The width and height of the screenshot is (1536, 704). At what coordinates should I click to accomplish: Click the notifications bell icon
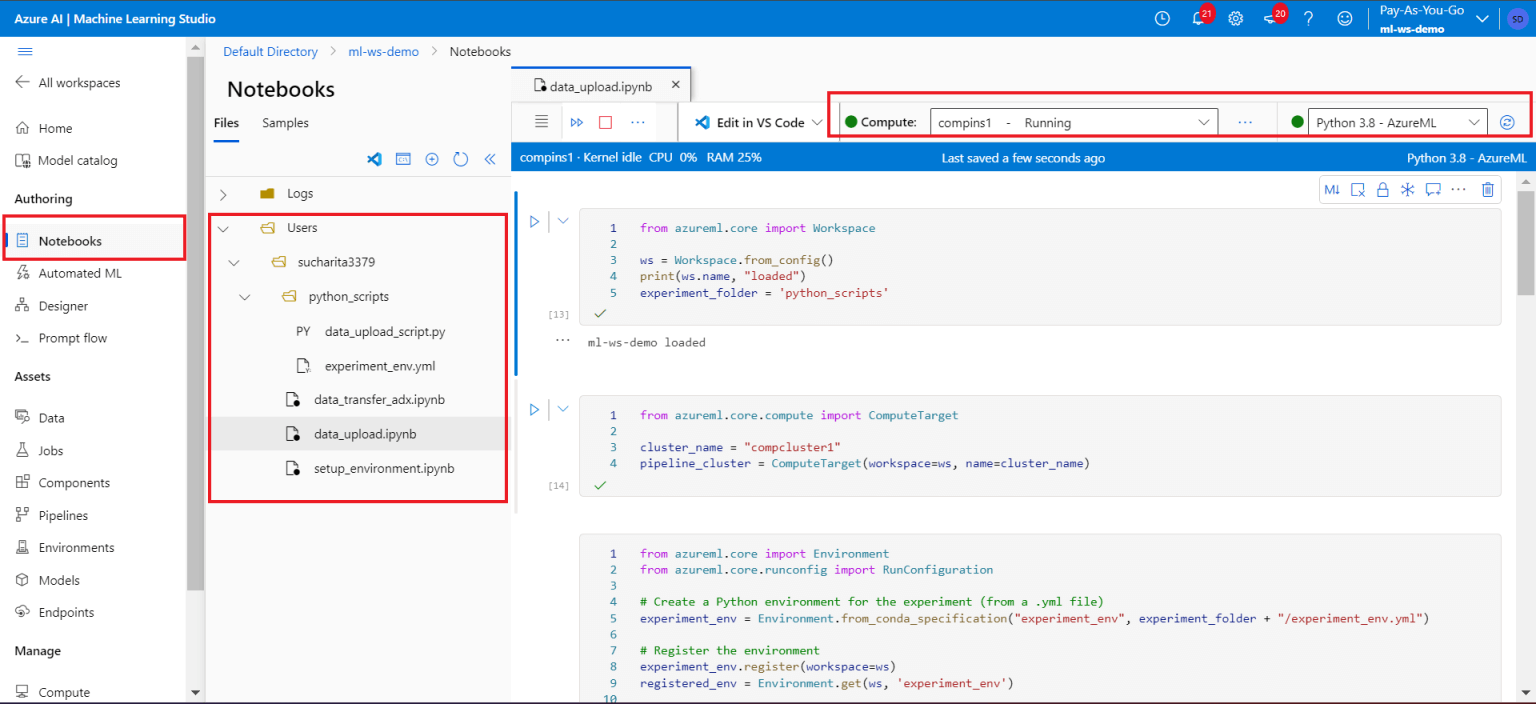(x=1198, y=18)
